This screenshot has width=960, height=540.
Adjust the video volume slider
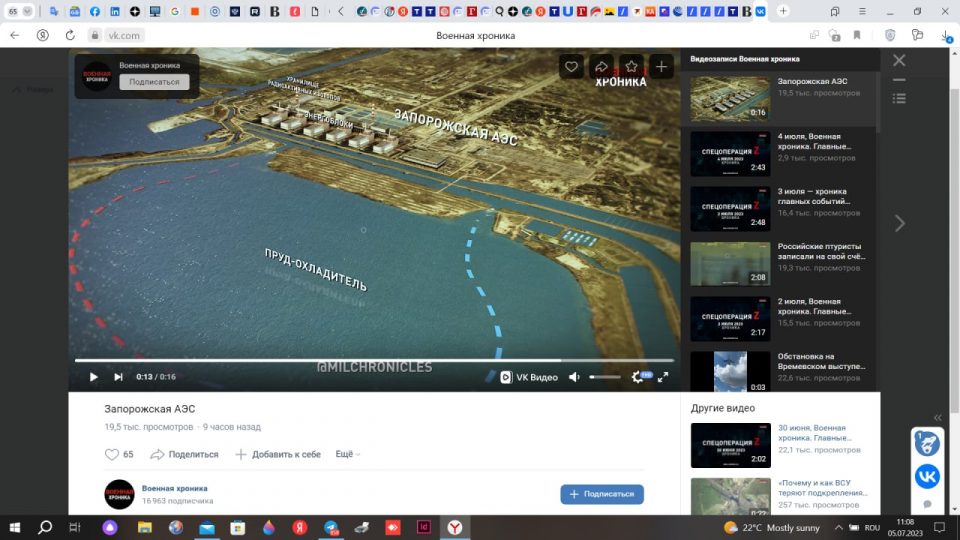point(604,377)
